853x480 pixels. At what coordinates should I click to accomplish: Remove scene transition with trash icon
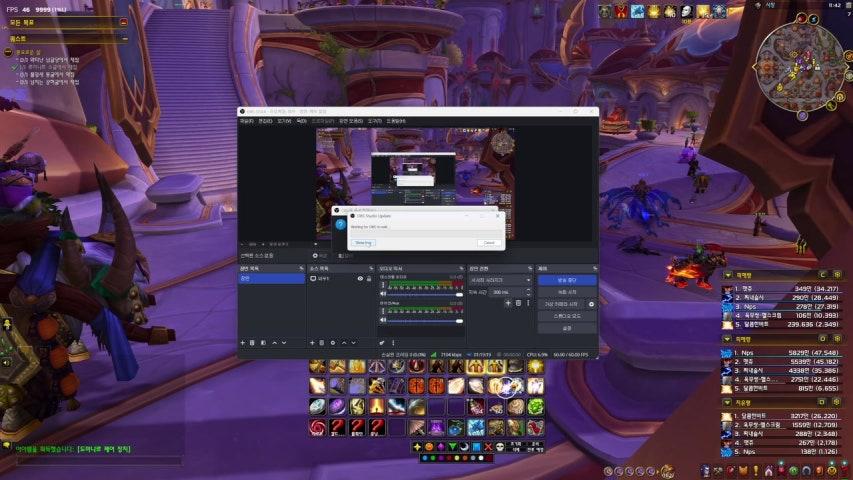coord(518,303)
